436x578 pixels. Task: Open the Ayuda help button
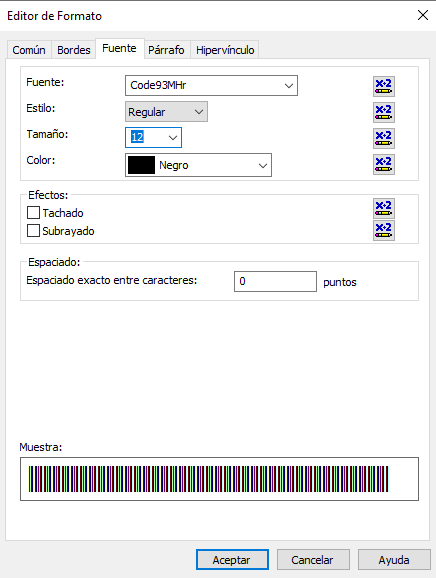tap(394, 560)
